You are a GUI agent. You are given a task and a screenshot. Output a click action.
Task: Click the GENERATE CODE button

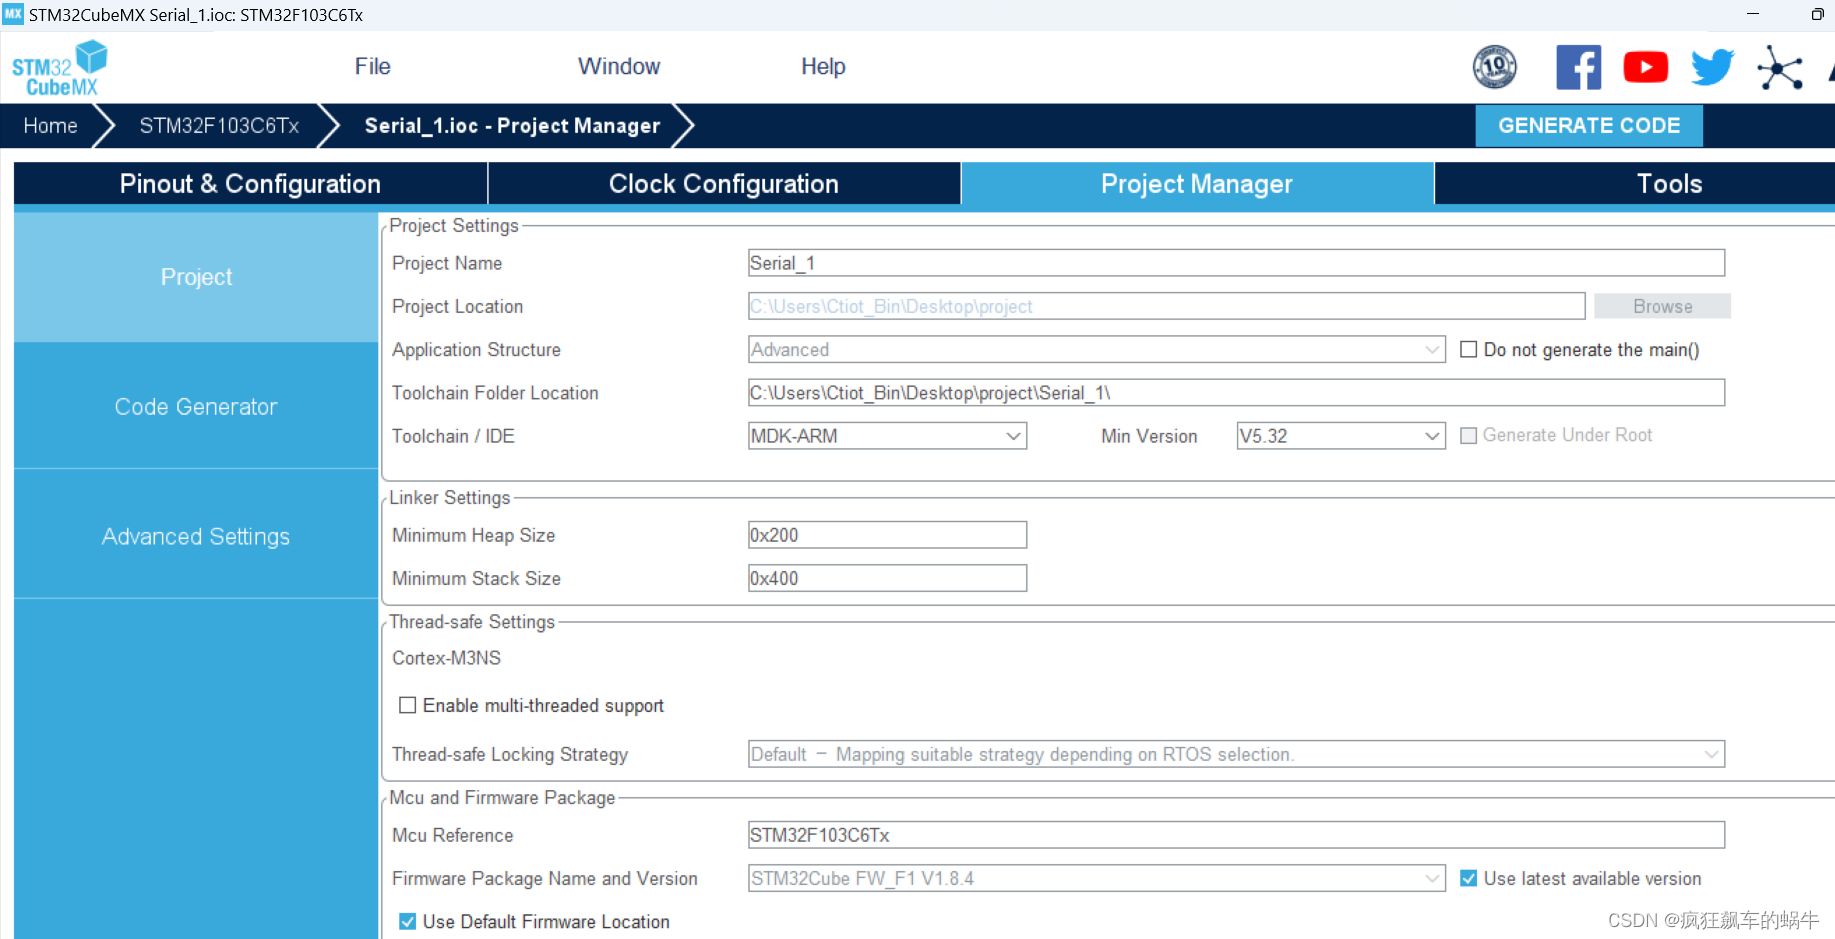click(x=1589, y=125)
